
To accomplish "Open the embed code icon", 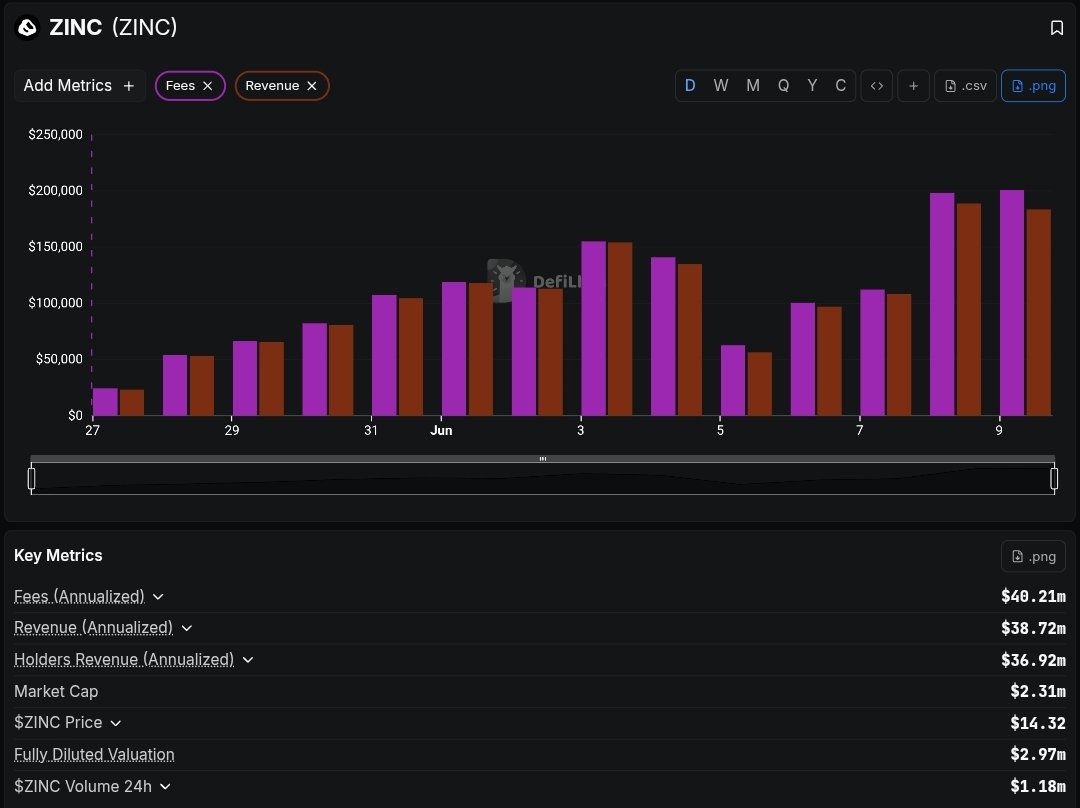I will [x=877, y=85].
